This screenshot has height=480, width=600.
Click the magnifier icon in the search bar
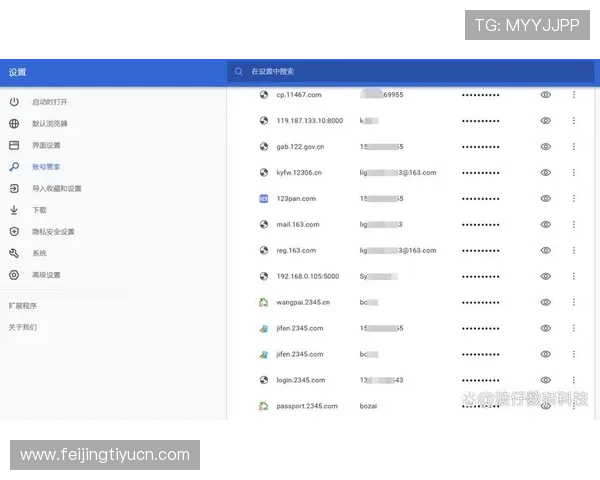(239, 72)
